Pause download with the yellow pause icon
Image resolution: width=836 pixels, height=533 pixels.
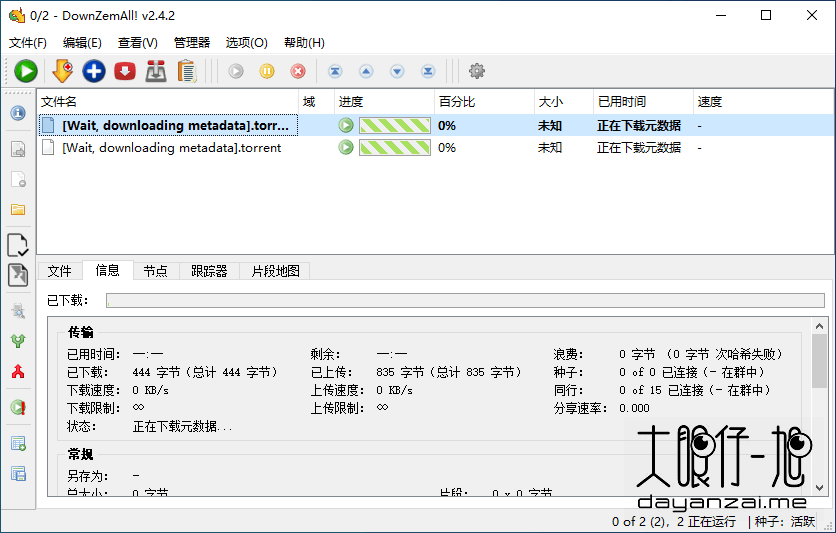[x=267, y=71]
